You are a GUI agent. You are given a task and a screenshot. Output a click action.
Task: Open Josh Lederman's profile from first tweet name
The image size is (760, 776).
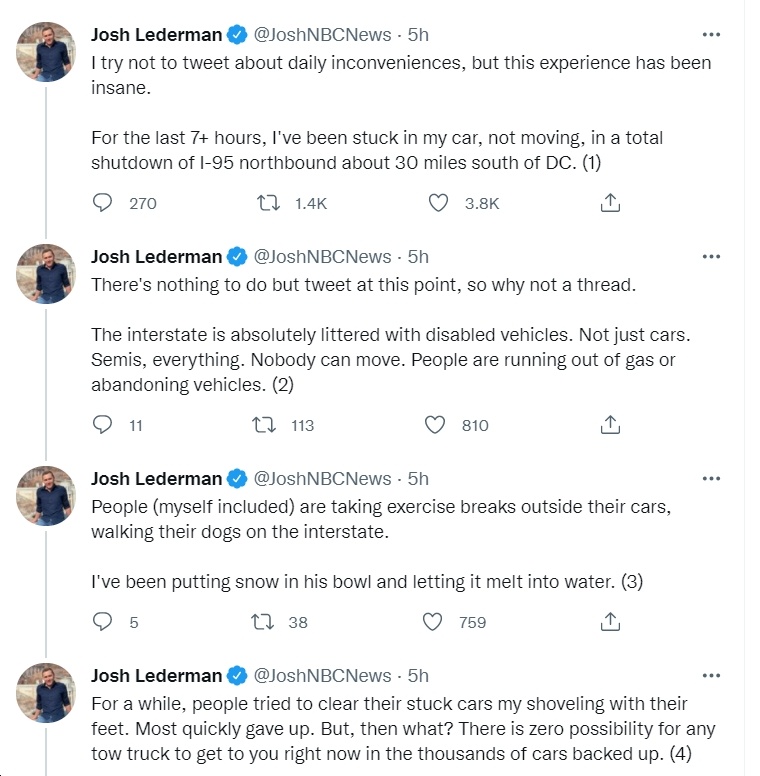click(156, 35)
